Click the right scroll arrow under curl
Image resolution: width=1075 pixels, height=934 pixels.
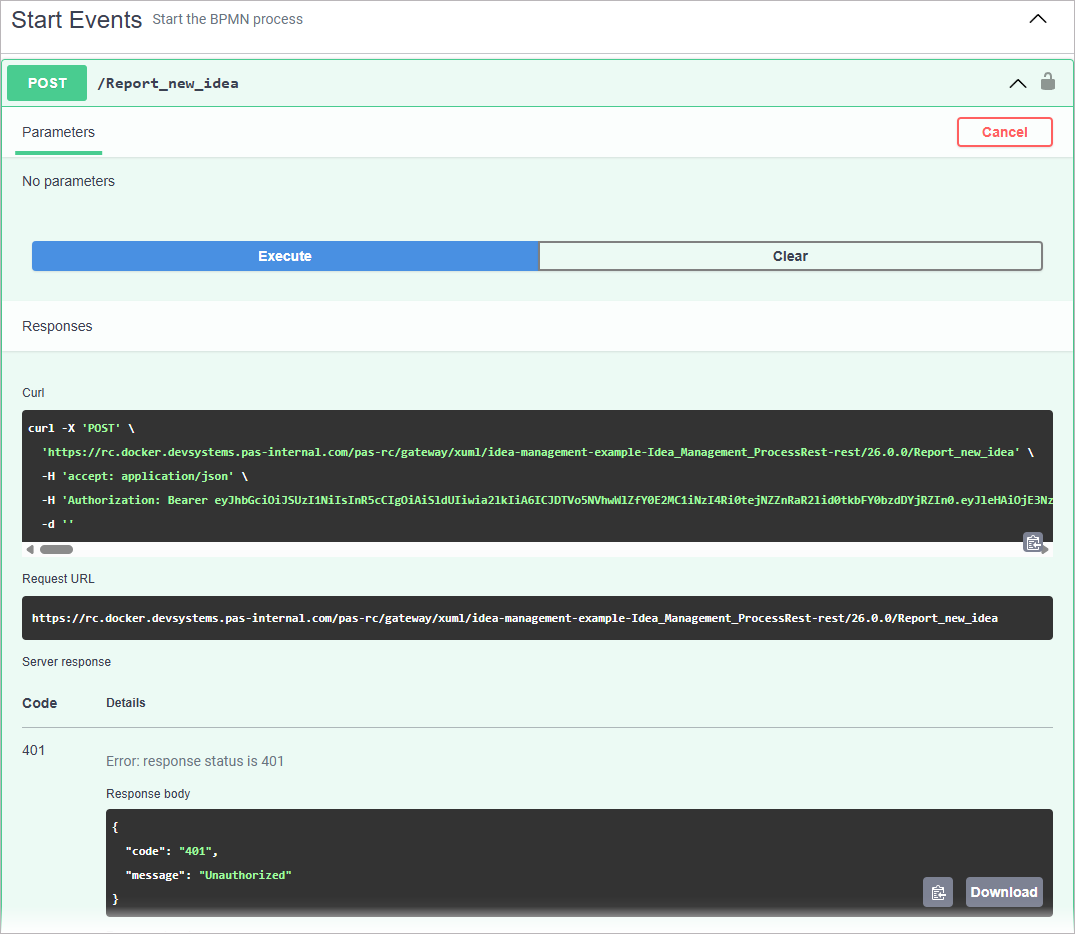point(1046,550)
